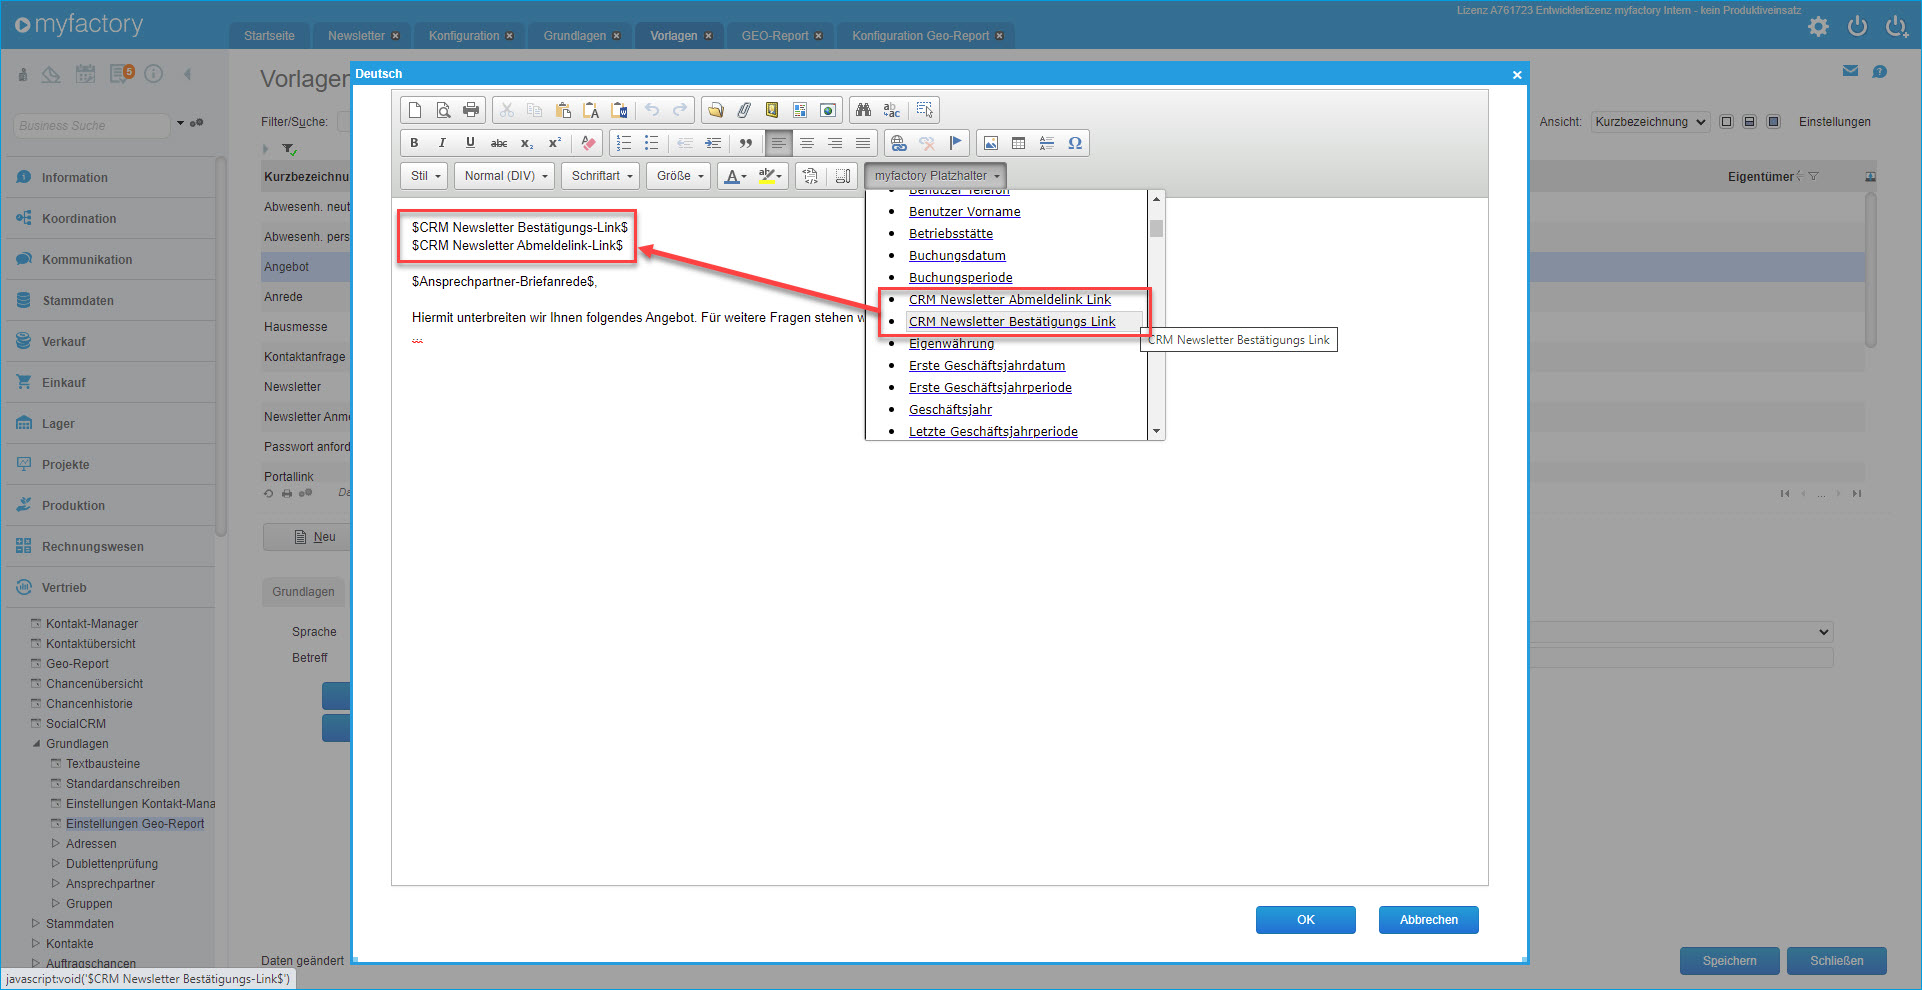Enable center text alignment
Screen dimensions: 1922x990
point(806,143)
